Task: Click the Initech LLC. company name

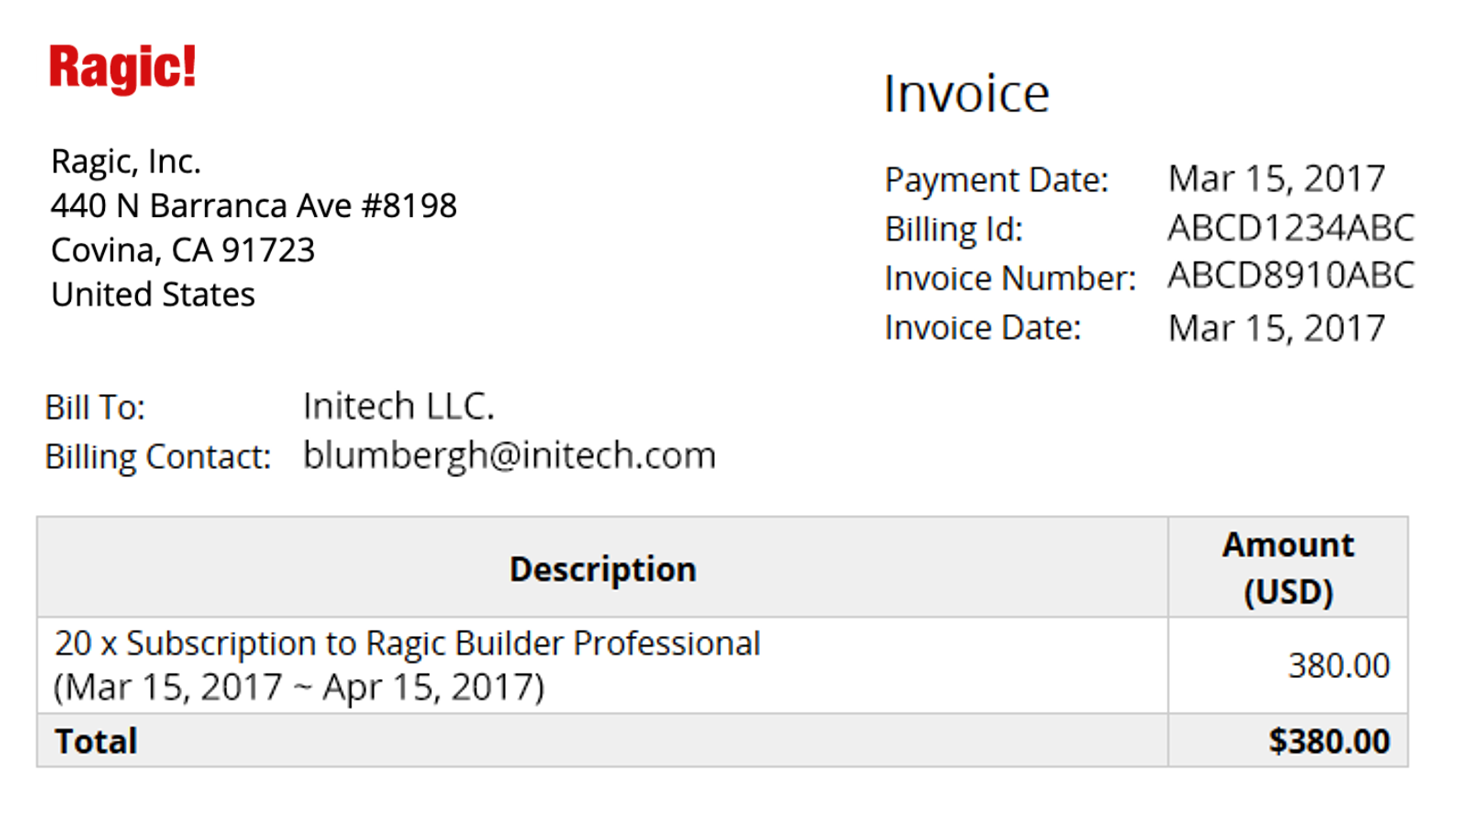Action: pos(398,406)
